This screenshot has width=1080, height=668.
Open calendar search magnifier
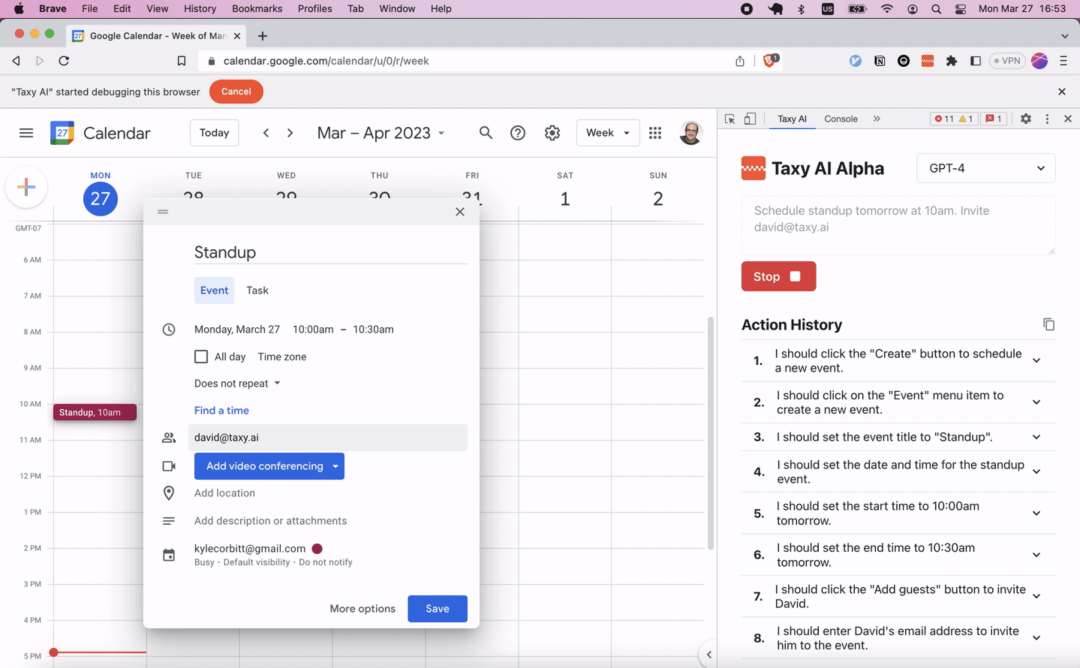point(486,133)
